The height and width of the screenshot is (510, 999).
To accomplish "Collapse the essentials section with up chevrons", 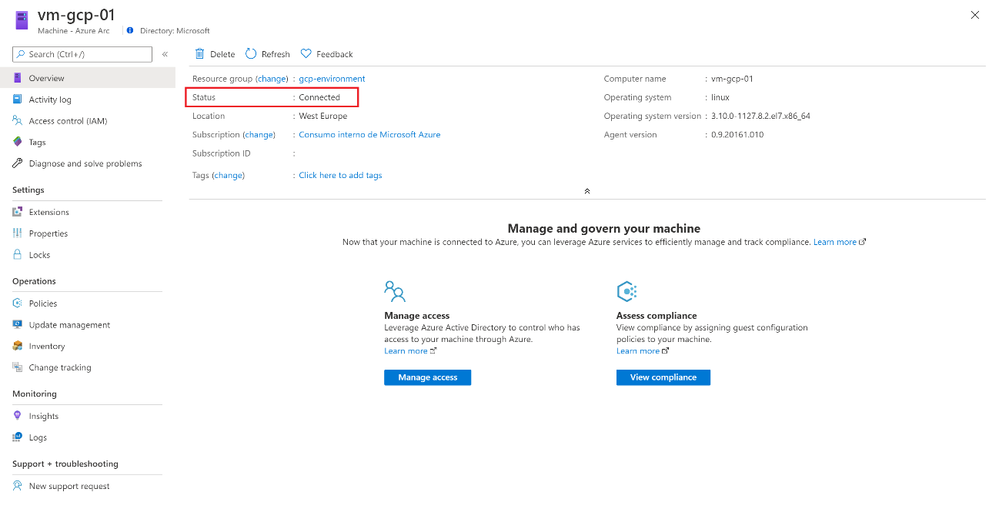I will [587, 191].
